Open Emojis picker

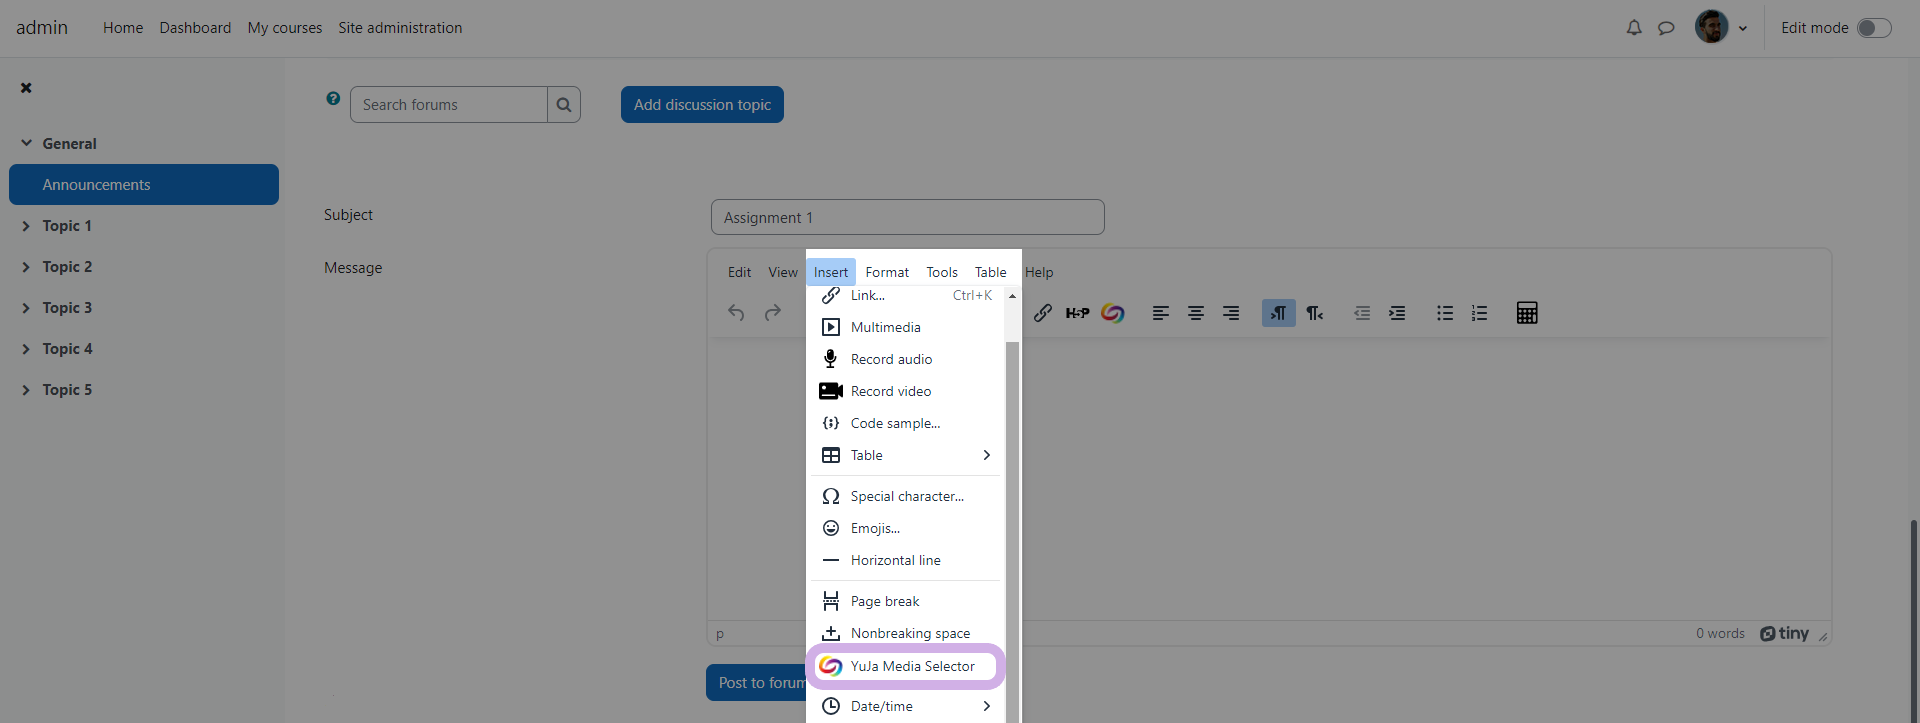[906, 528]
